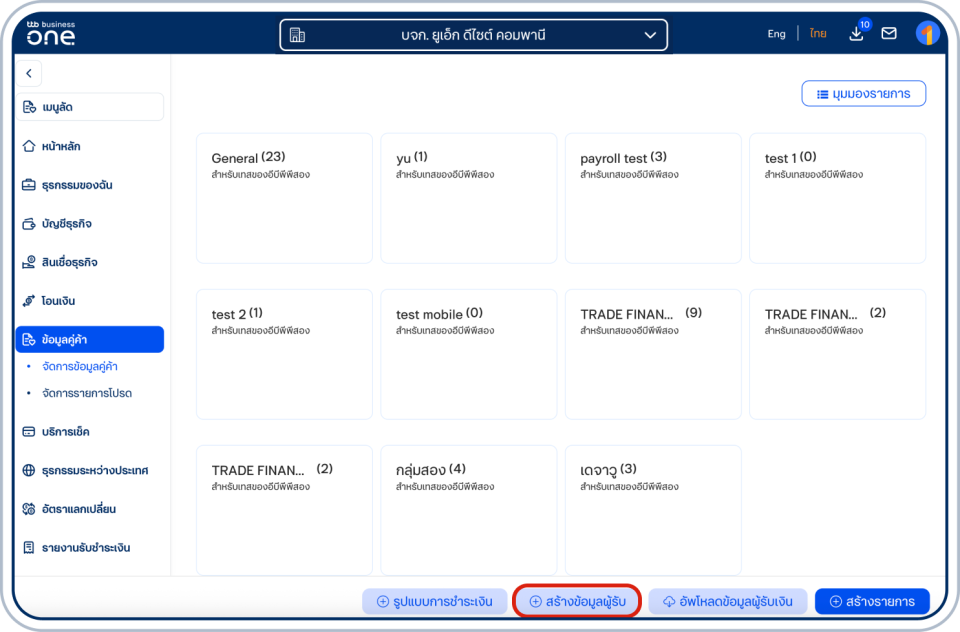Switch language to Eng
The image size is (960, 632).
coord(776,34)
